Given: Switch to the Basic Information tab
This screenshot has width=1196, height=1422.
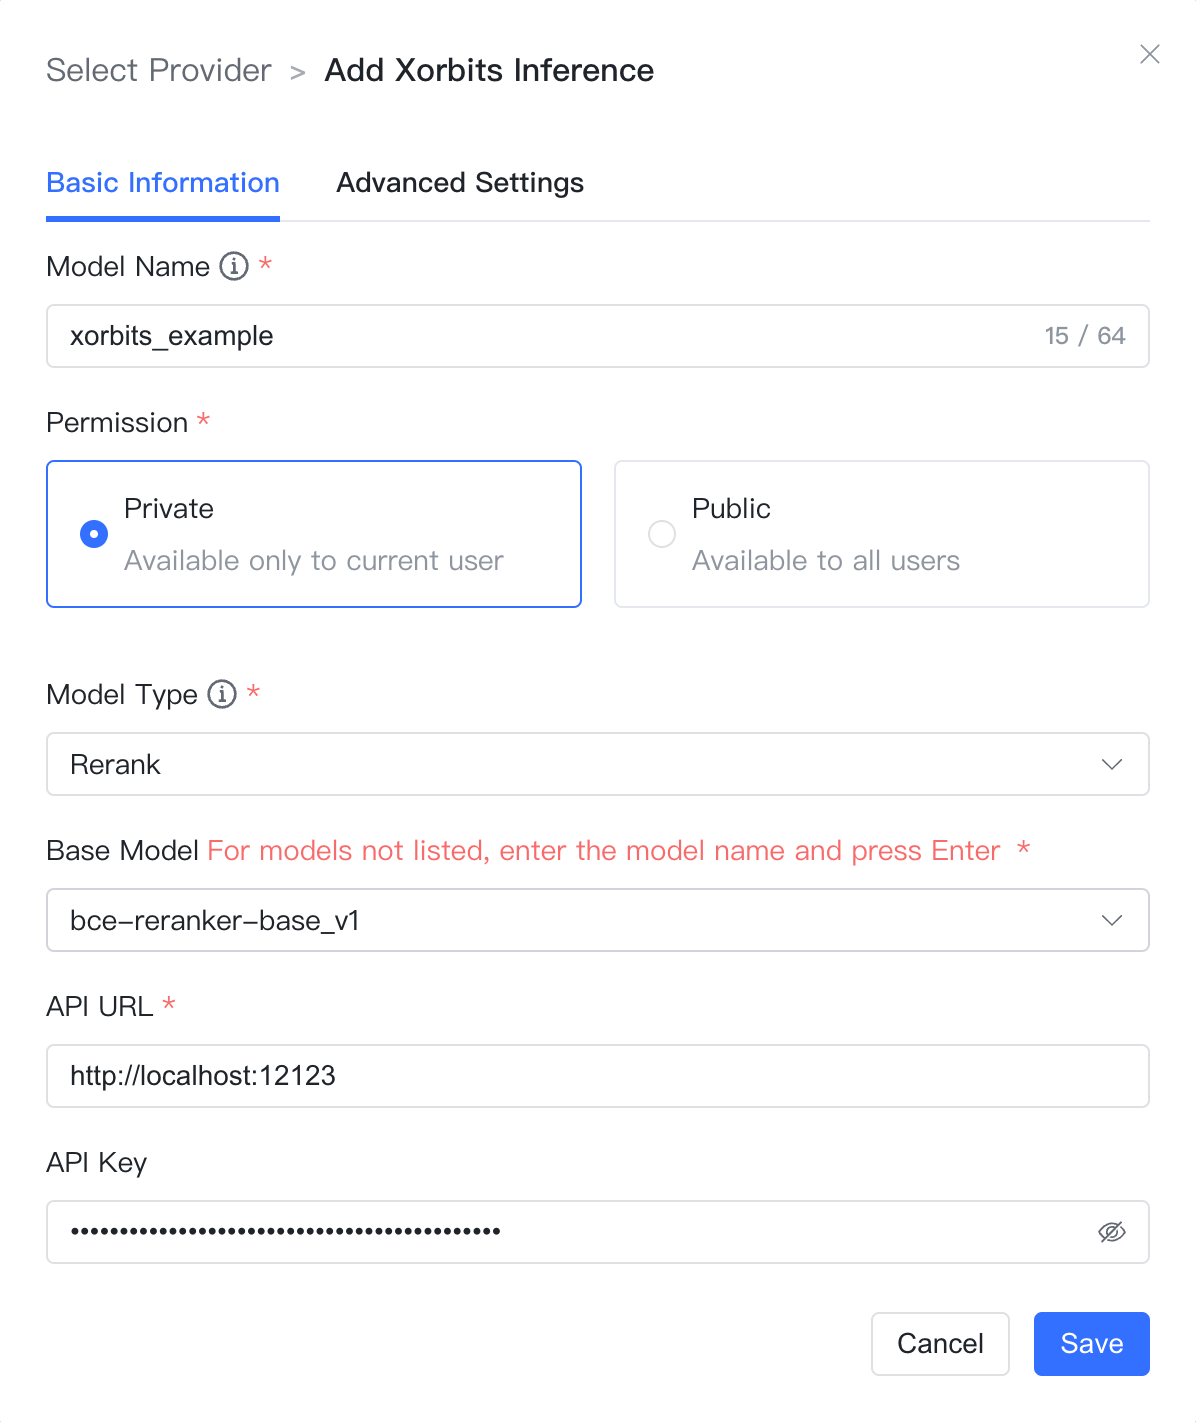Looking at the screenshot, I should (x=163, y=183).
